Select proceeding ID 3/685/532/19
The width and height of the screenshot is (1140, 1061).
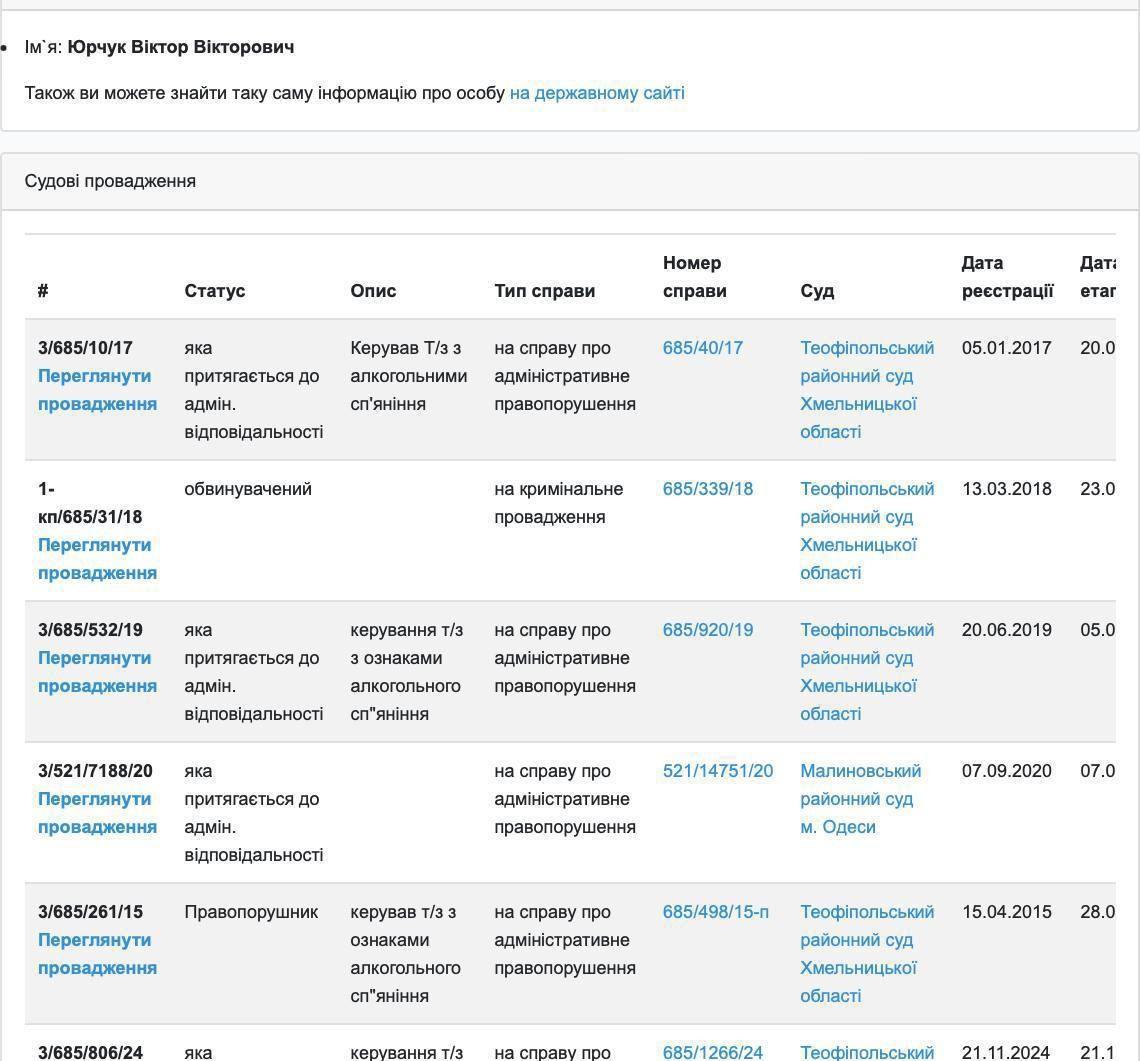tap(90, 630)
